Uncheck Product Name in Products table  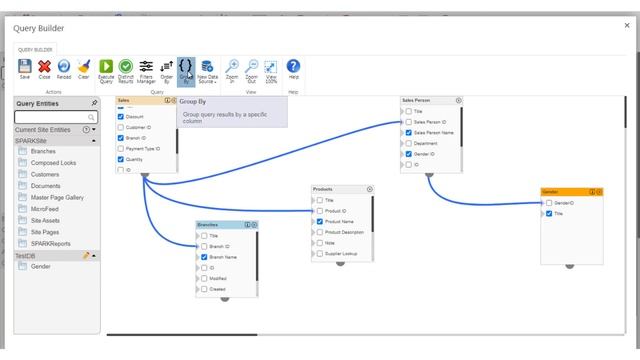coord(320,221)
